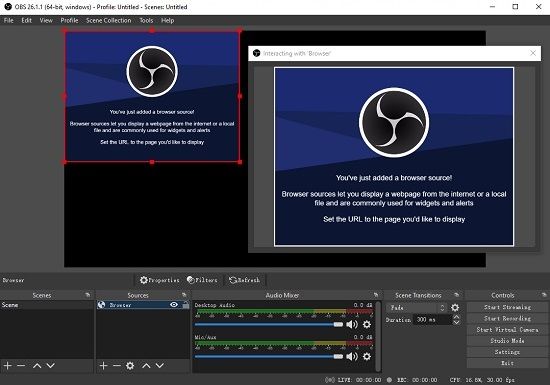
Task: Pop out the Scenes dock panel
Action: pyautogui.click(x=88, y=295)
